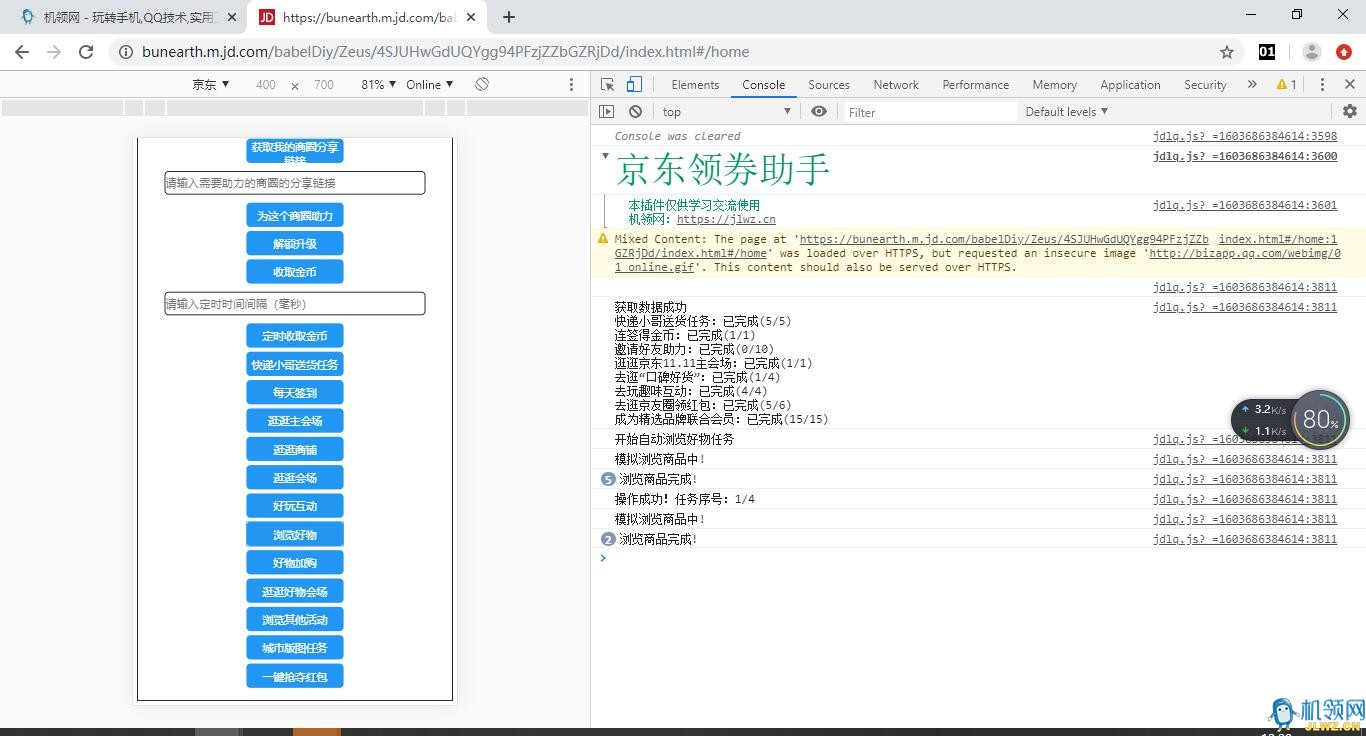The width and height of the screenshot is (1366, 736).
Task: Switch to the Network tab
Action: (x=896, y=85)
